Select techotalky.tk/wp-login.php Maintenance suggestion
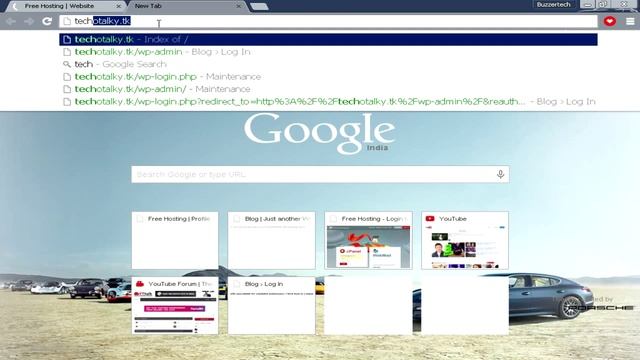This screenshot has width=640, height=360. coord(328,77)
